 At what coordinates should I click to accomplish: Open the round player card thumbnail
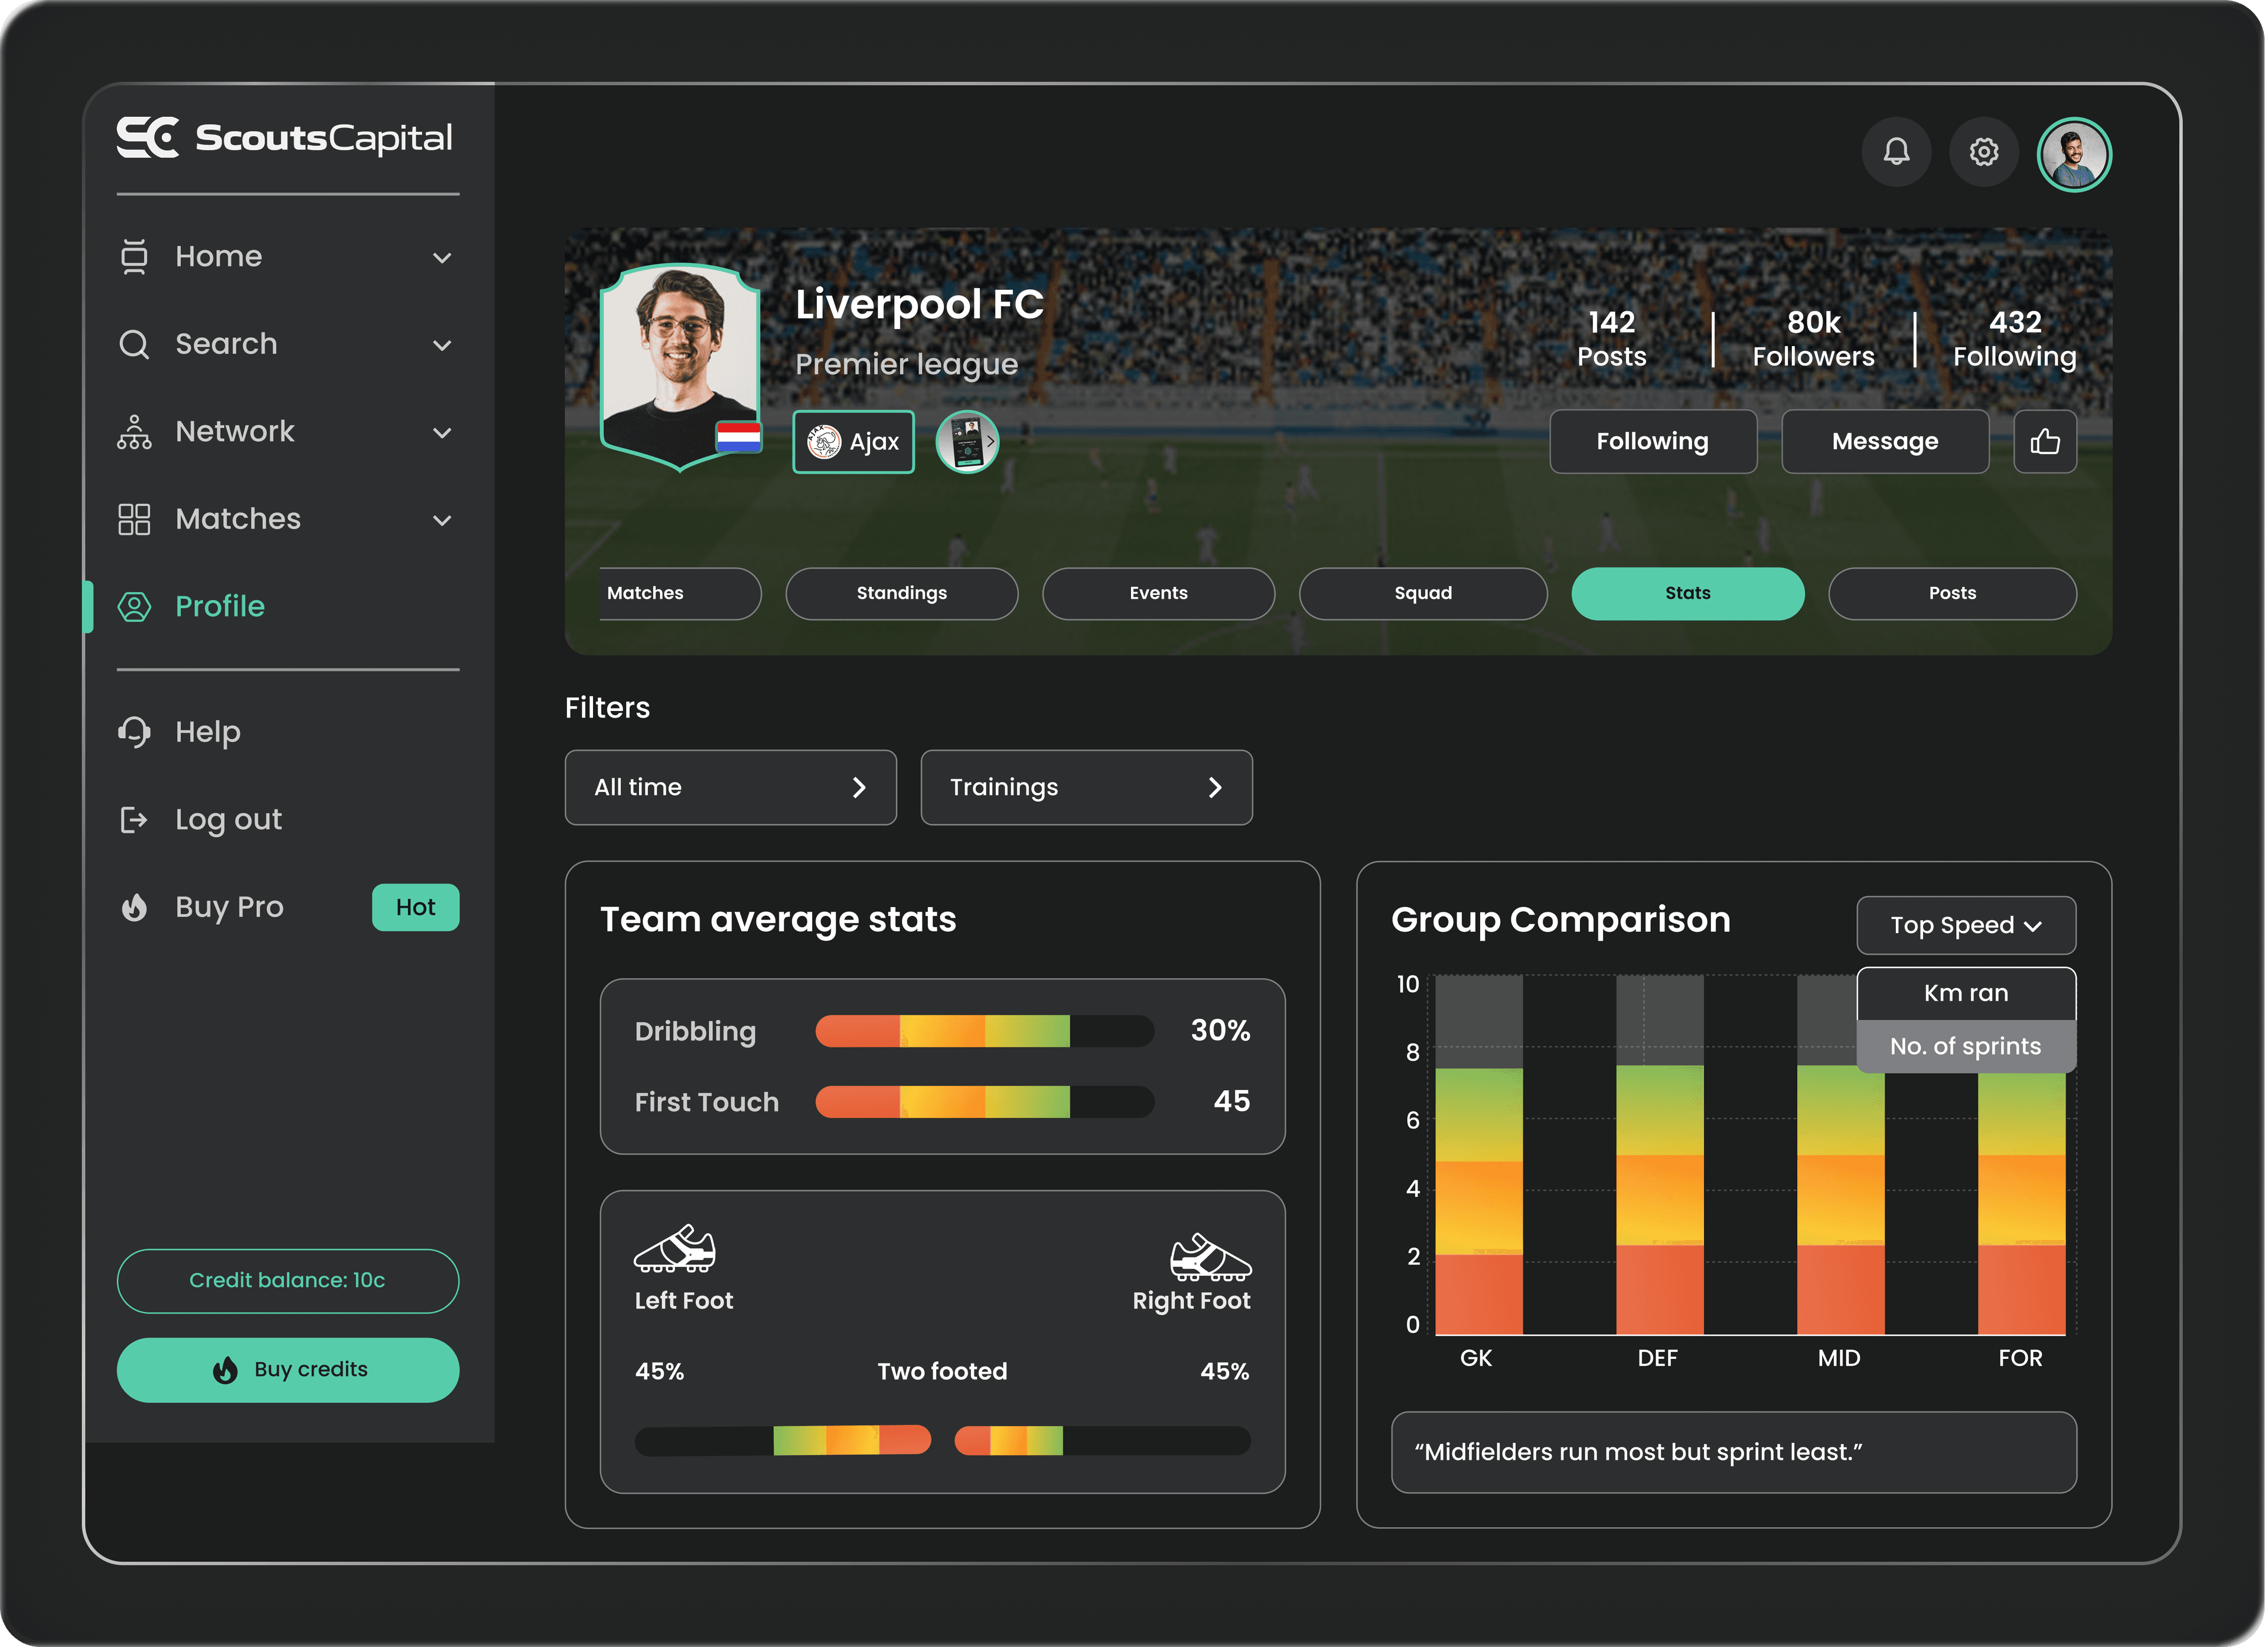pyautogui.click(x=967, y=441)
